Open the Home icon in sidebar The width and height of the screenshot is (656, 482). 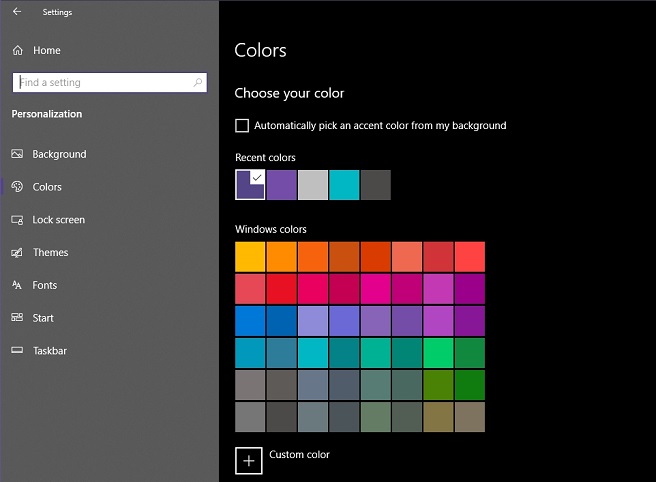point(18,50)
